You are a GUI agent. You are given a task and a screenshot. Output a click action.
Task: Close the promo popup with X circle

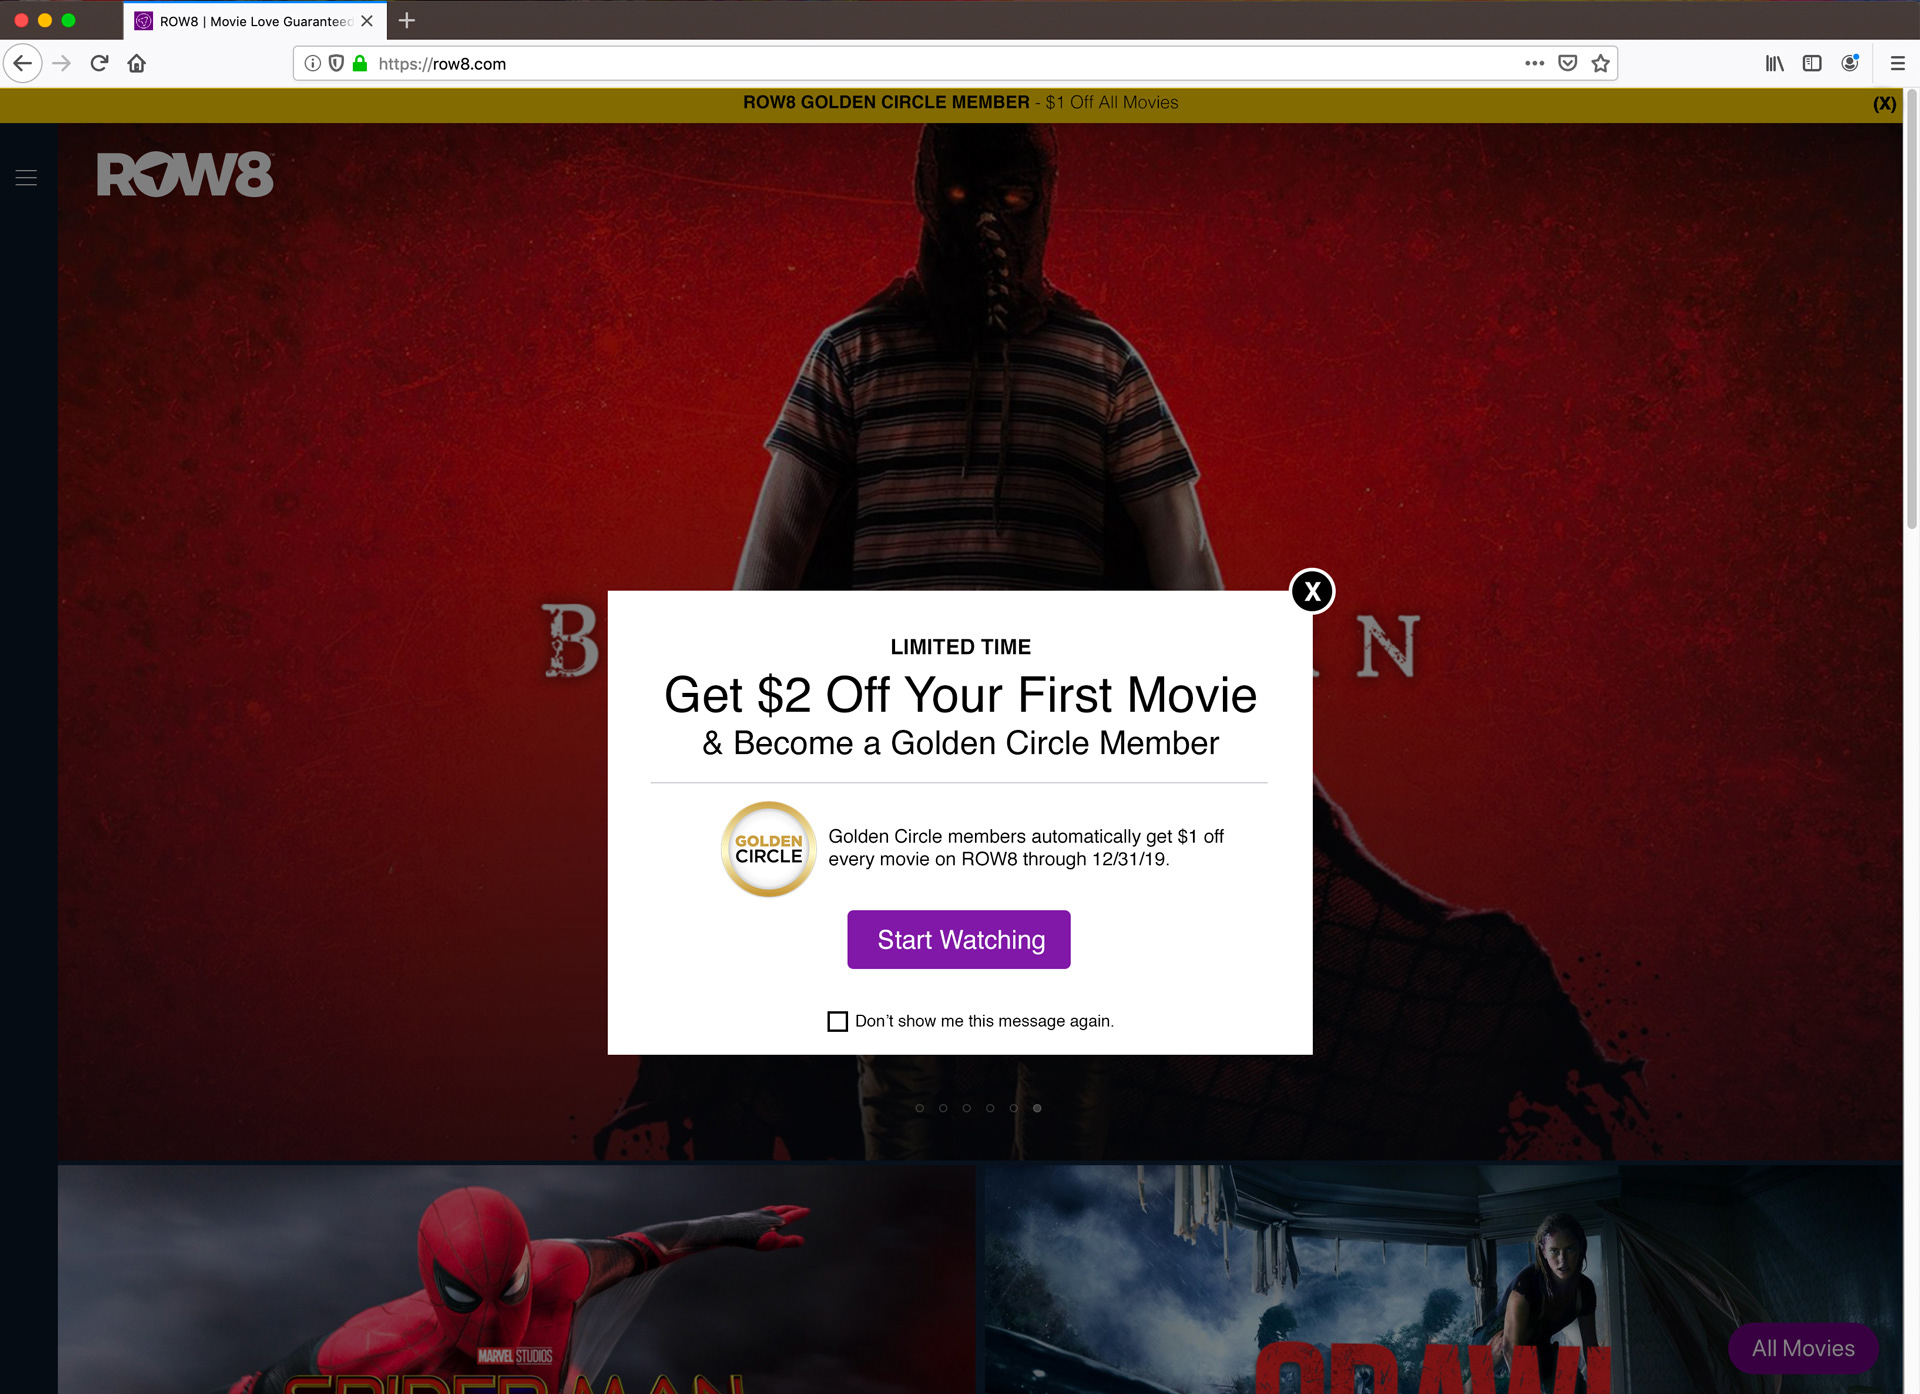[x=1312, y=591]
